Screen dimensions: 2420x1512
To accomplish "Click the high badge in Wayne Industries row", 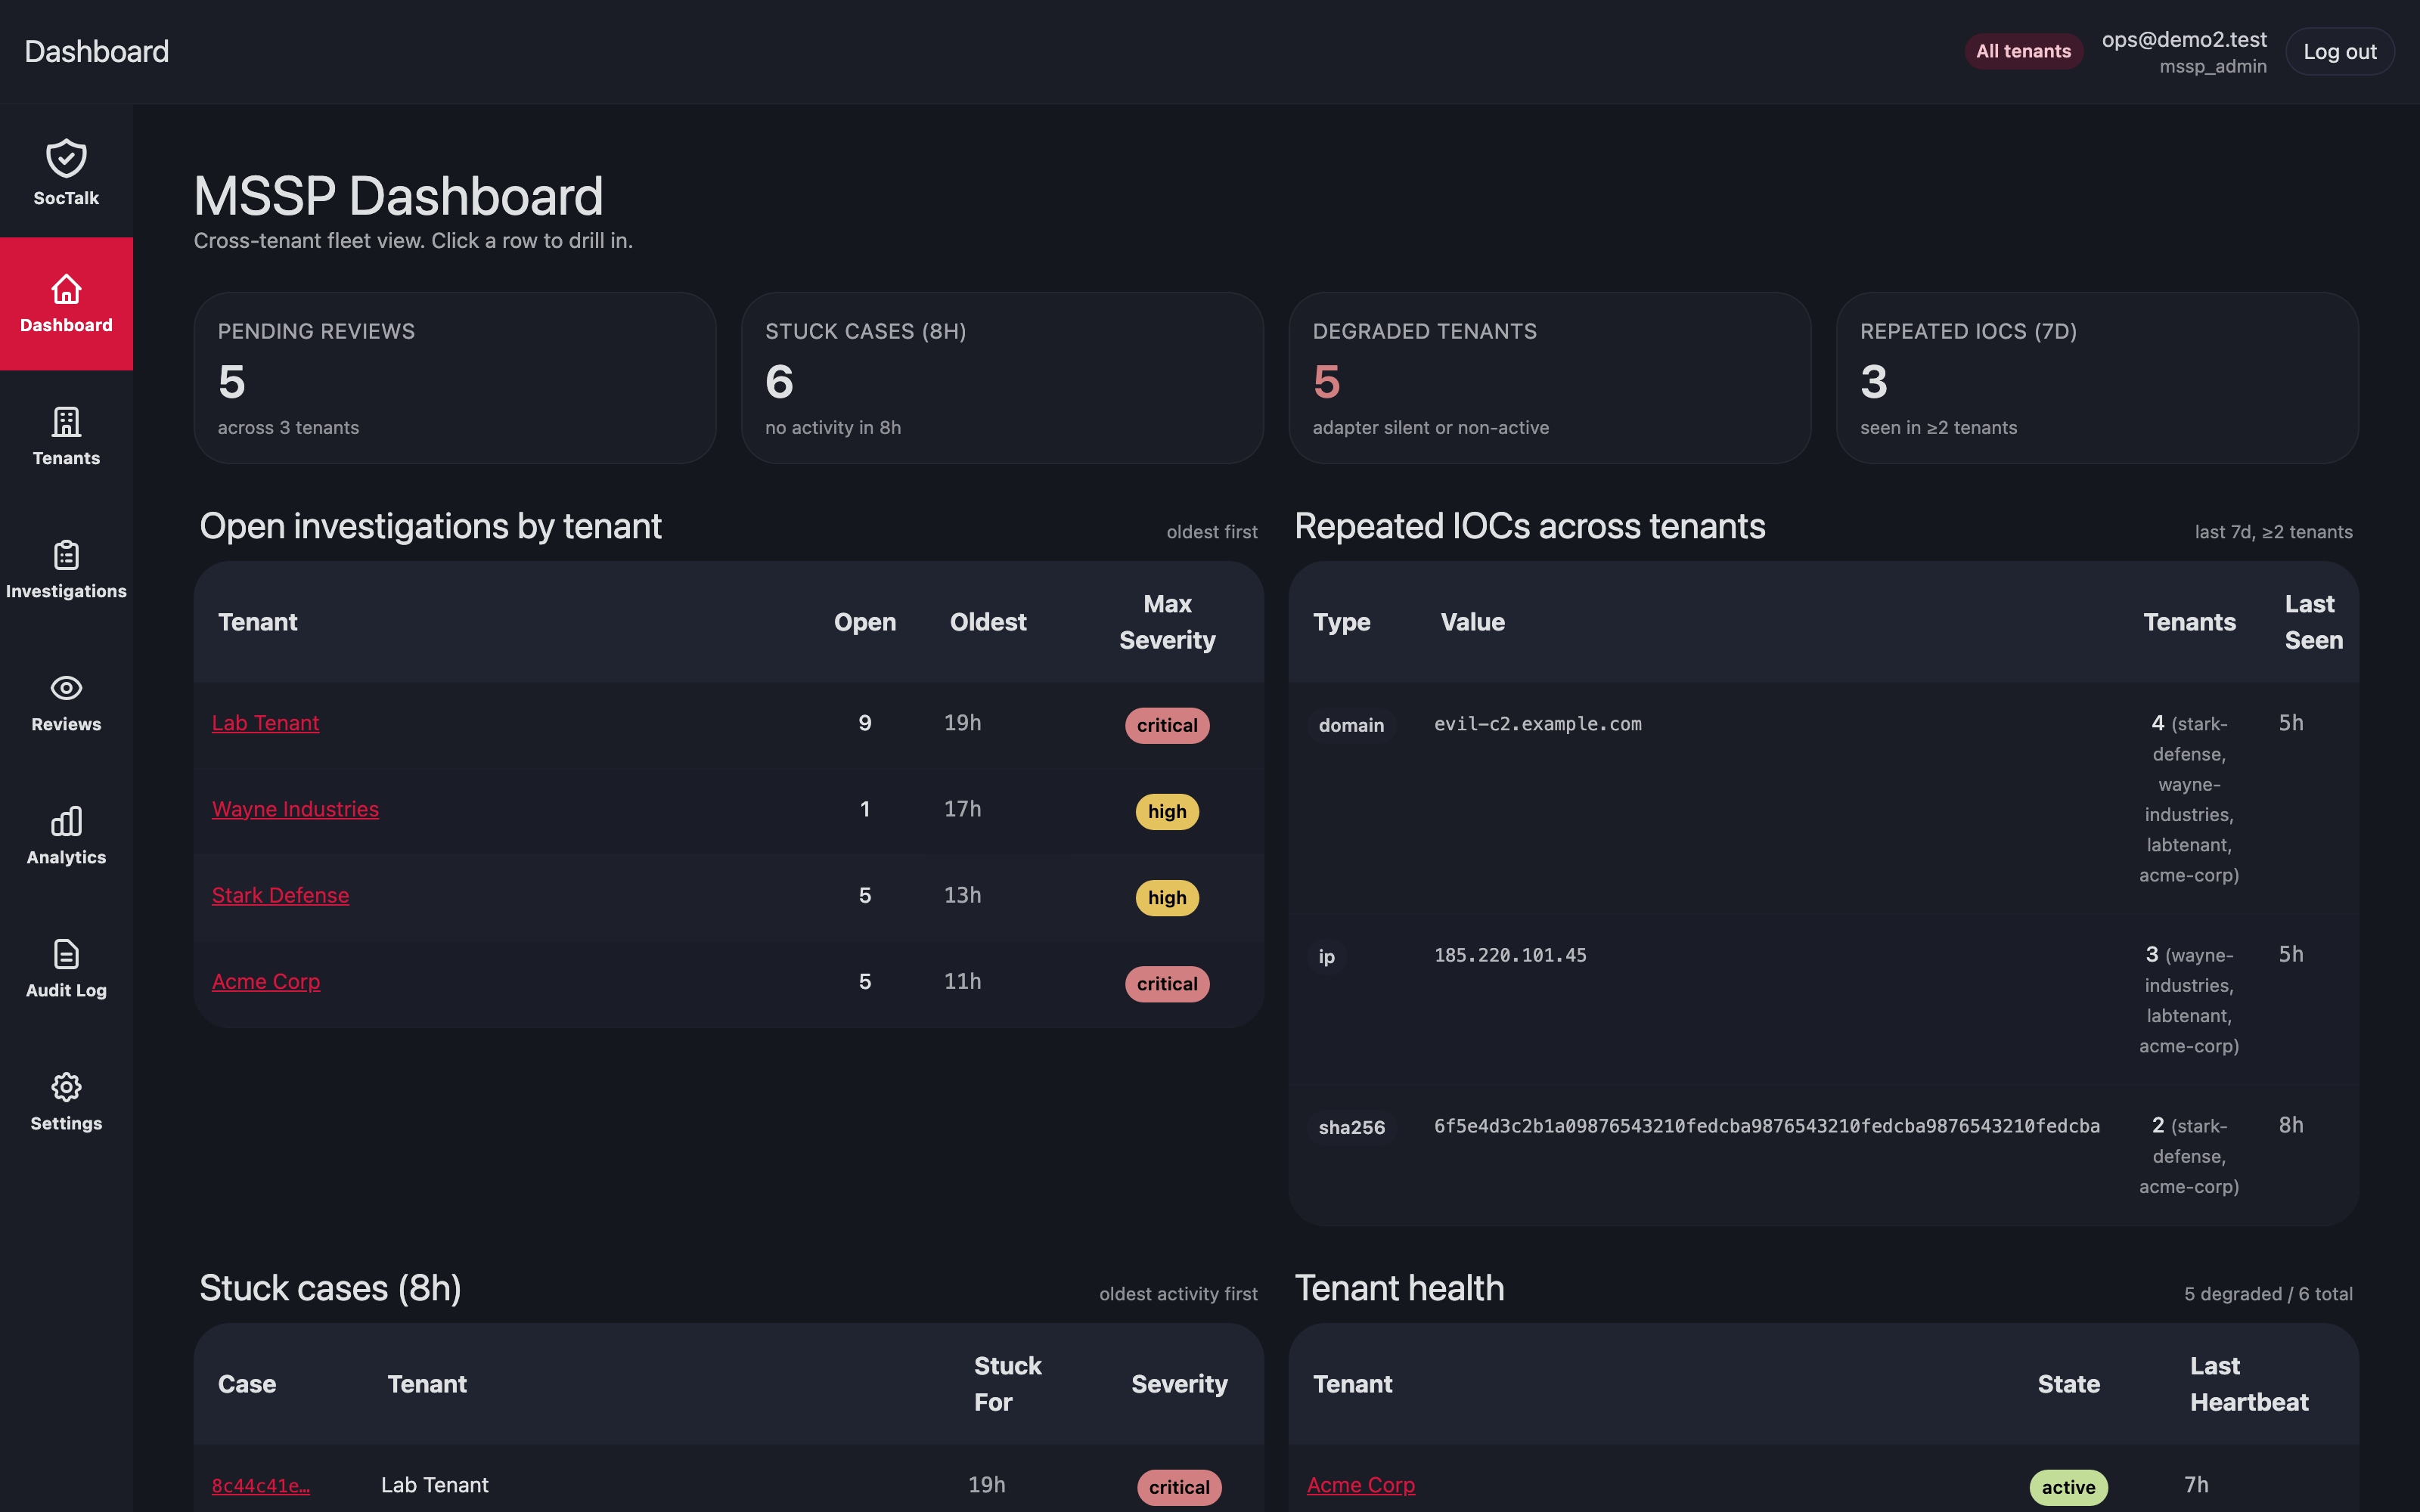I will pos(1167,811).
